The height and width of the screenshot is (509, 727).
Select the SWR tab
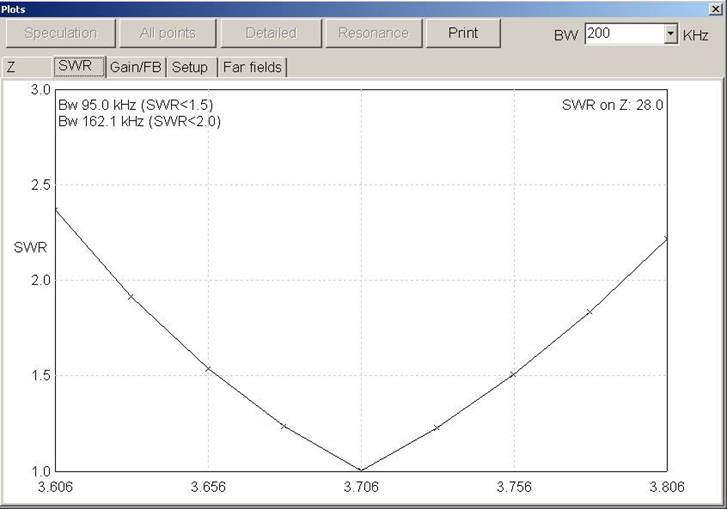click(80, 66)
